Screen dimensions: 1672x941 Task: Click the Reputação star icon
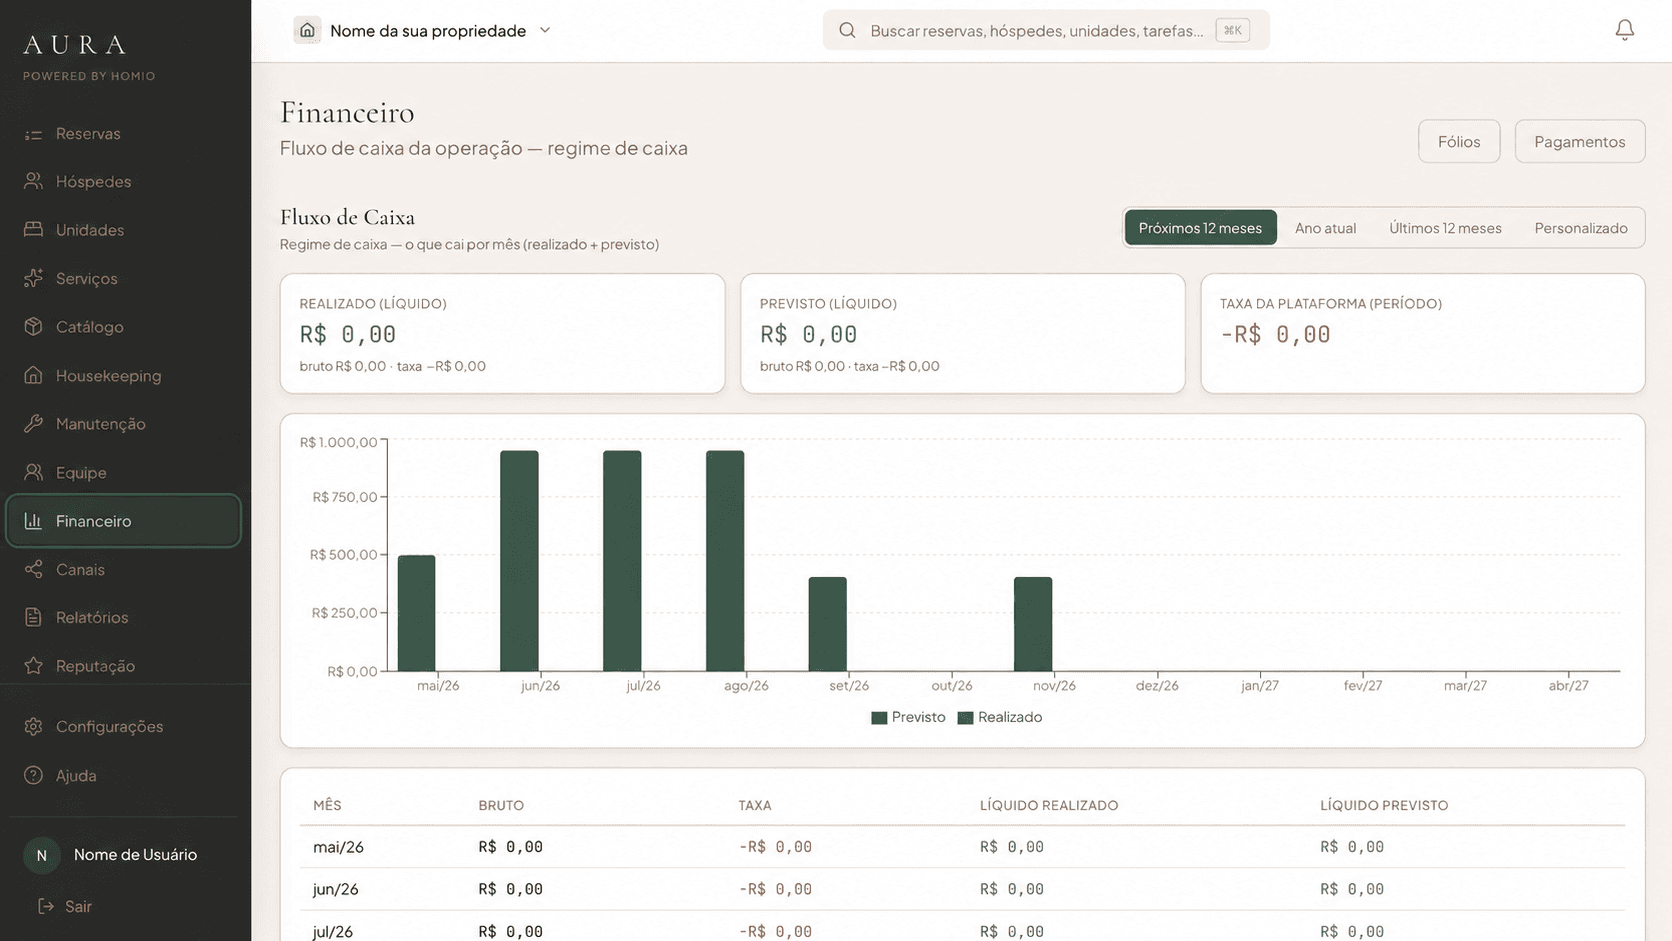click(33, 666)
